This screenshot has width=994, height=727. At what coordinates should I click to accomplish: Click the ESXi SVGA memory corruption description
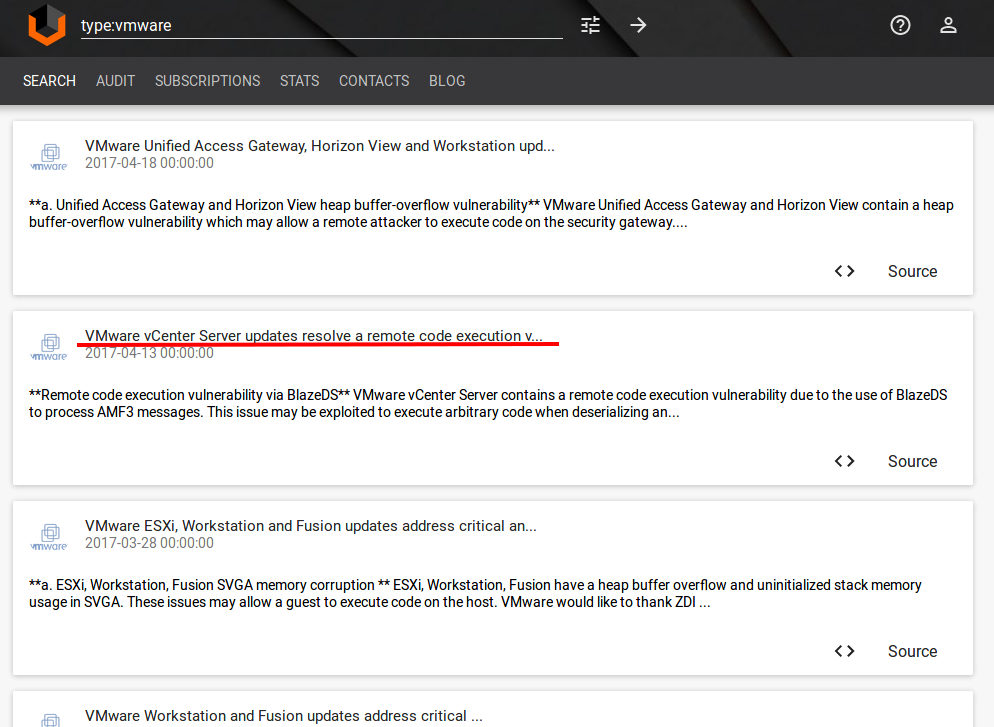pos(475,594)
